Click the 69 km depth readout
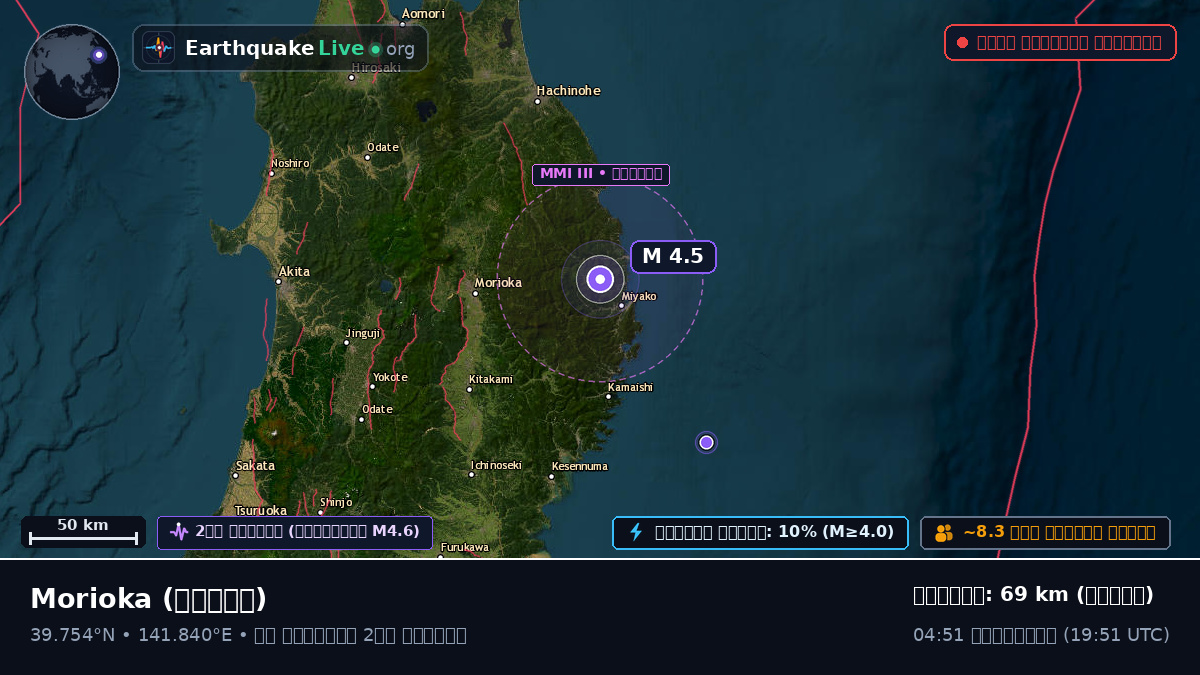Screen dimensions: 1200x675 [x=1033, y=595]
